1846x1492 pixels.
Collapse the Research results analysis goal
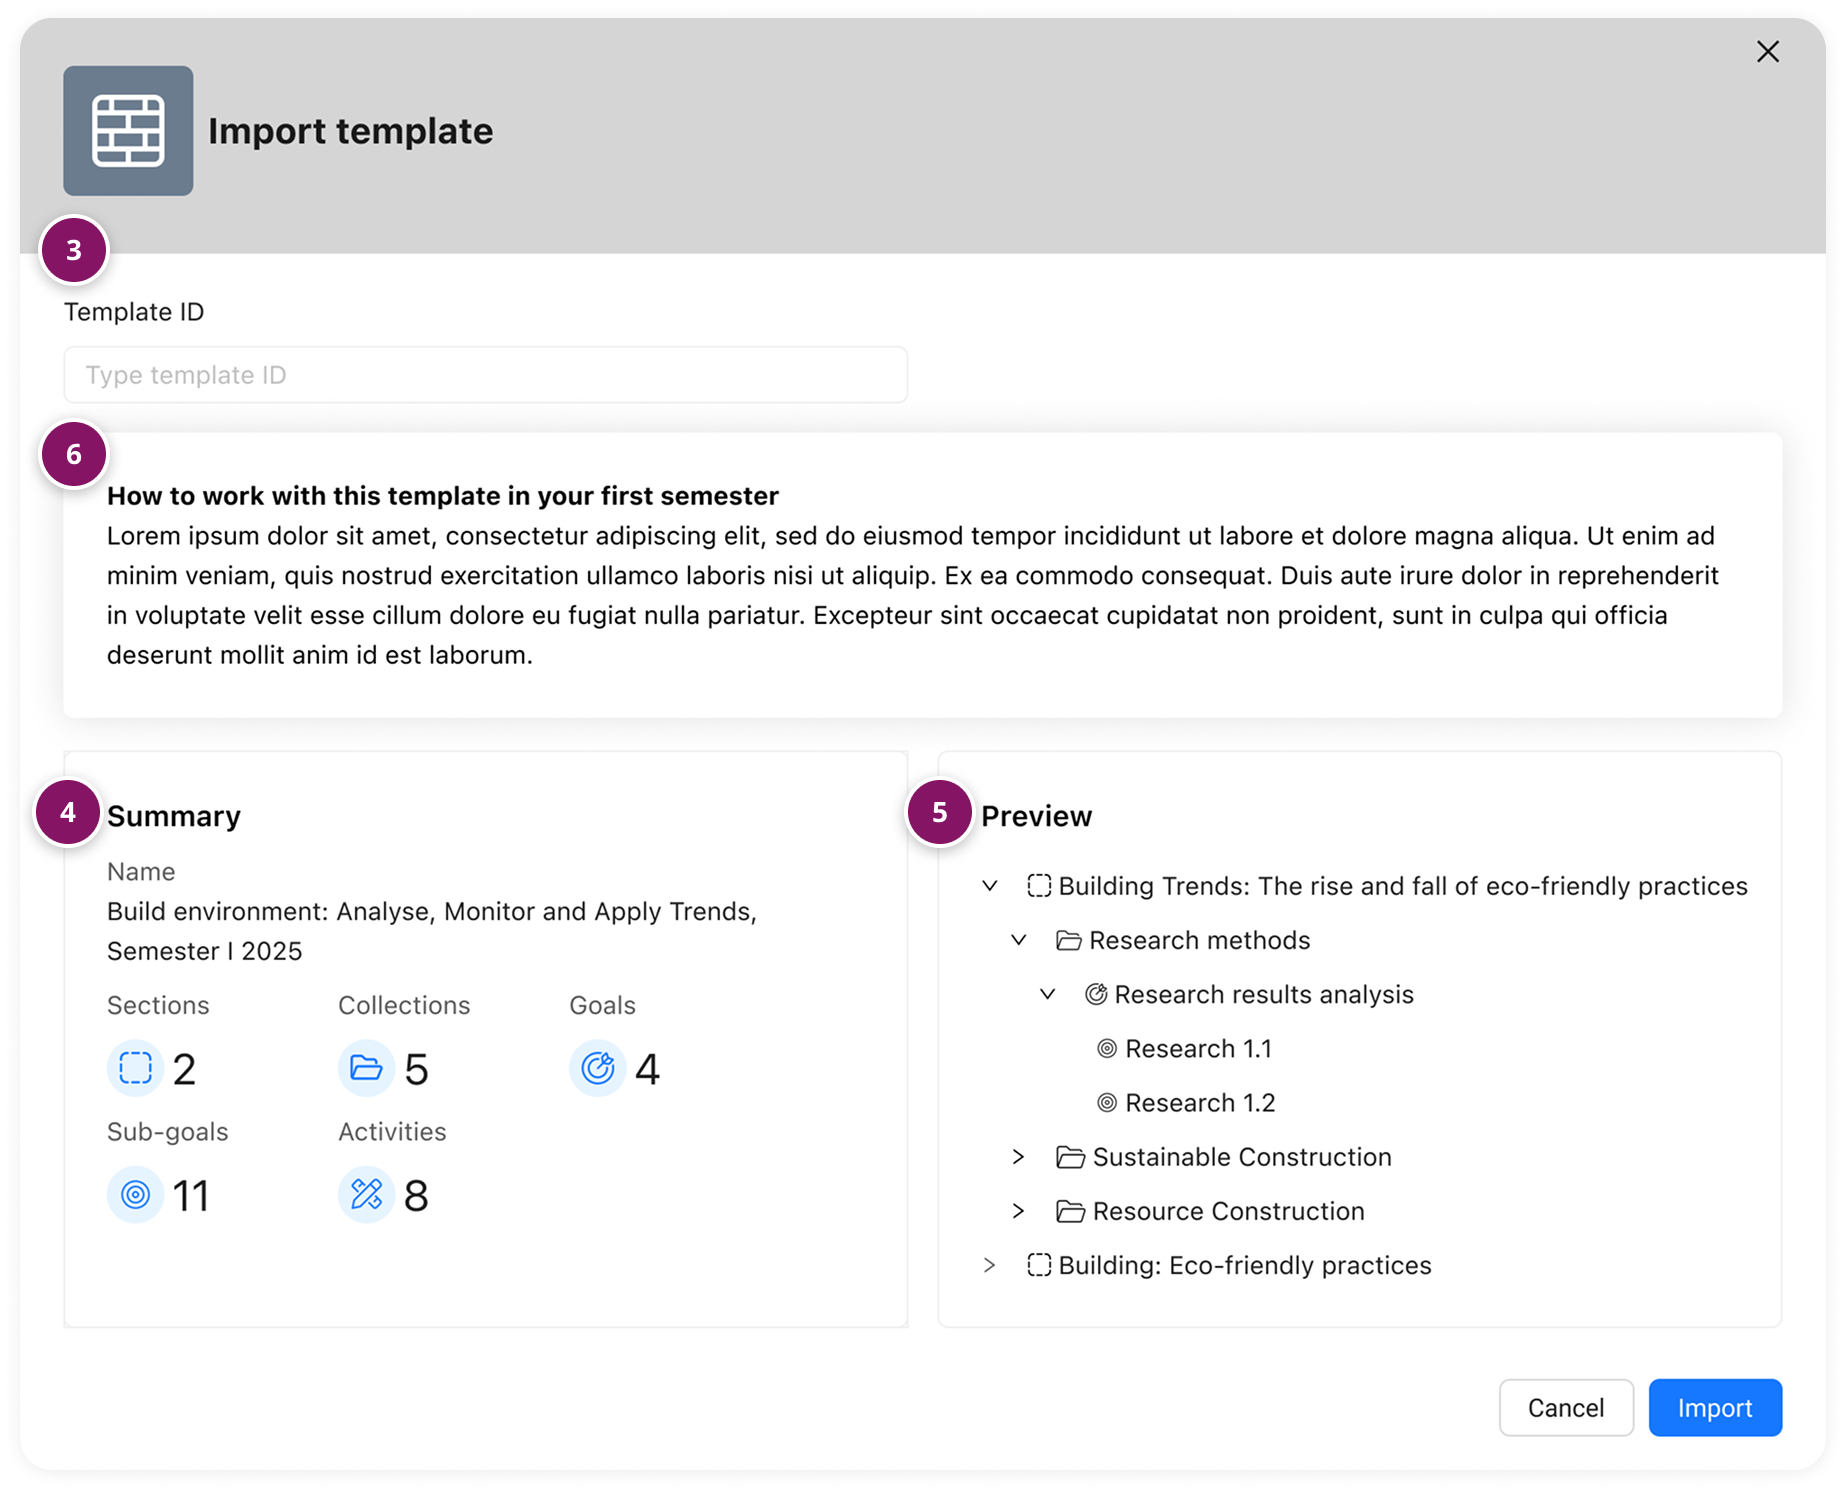tap(1048, 994)
